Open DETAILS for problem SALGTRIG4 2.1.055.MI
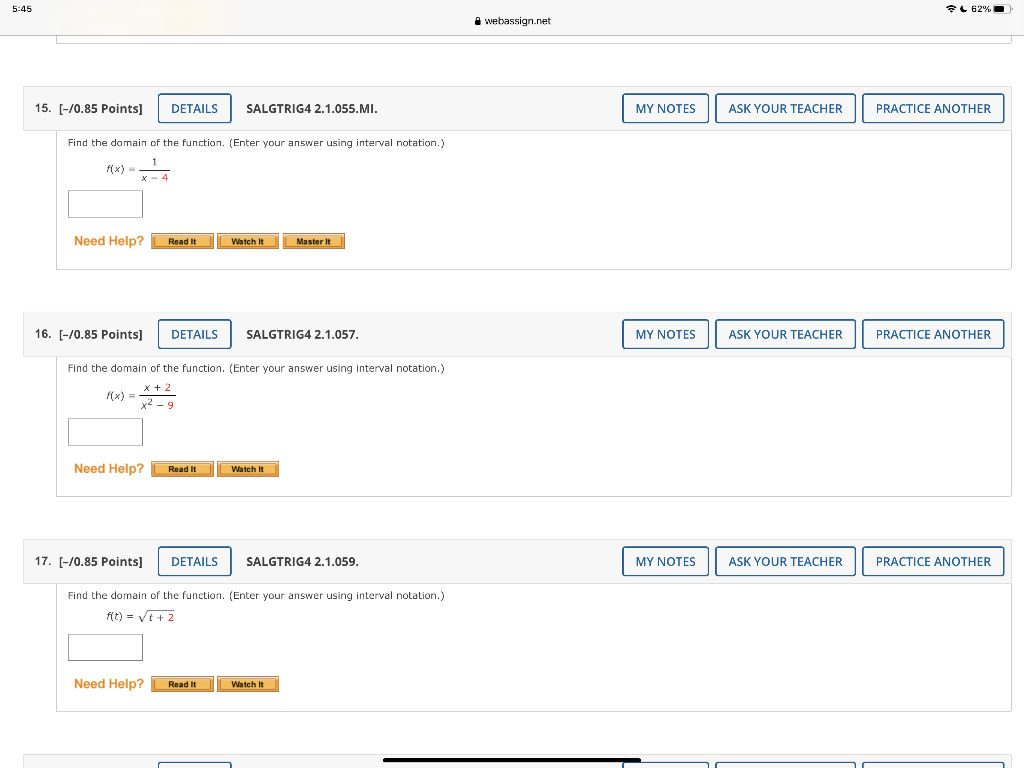 [194, 108]
